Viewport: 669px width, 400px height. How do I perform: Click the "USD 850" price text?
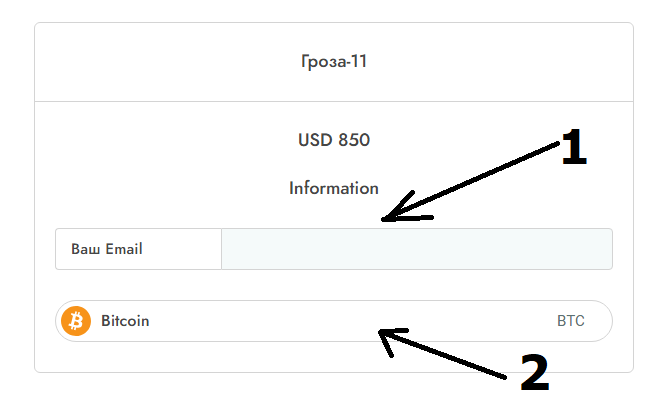coord(334,140)
